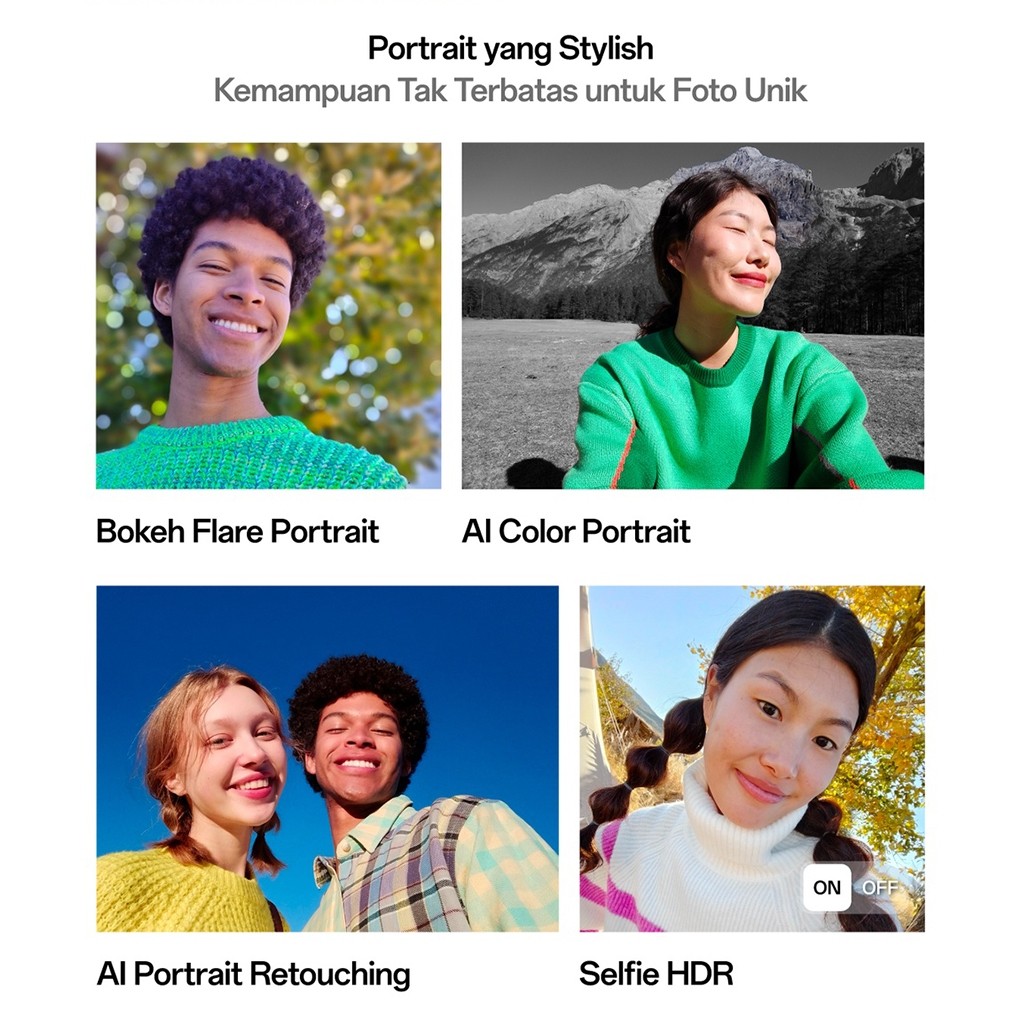Click the AI Portrait Retouching caption
This screenshot has height=1024, width=1024.
[253, 974]
